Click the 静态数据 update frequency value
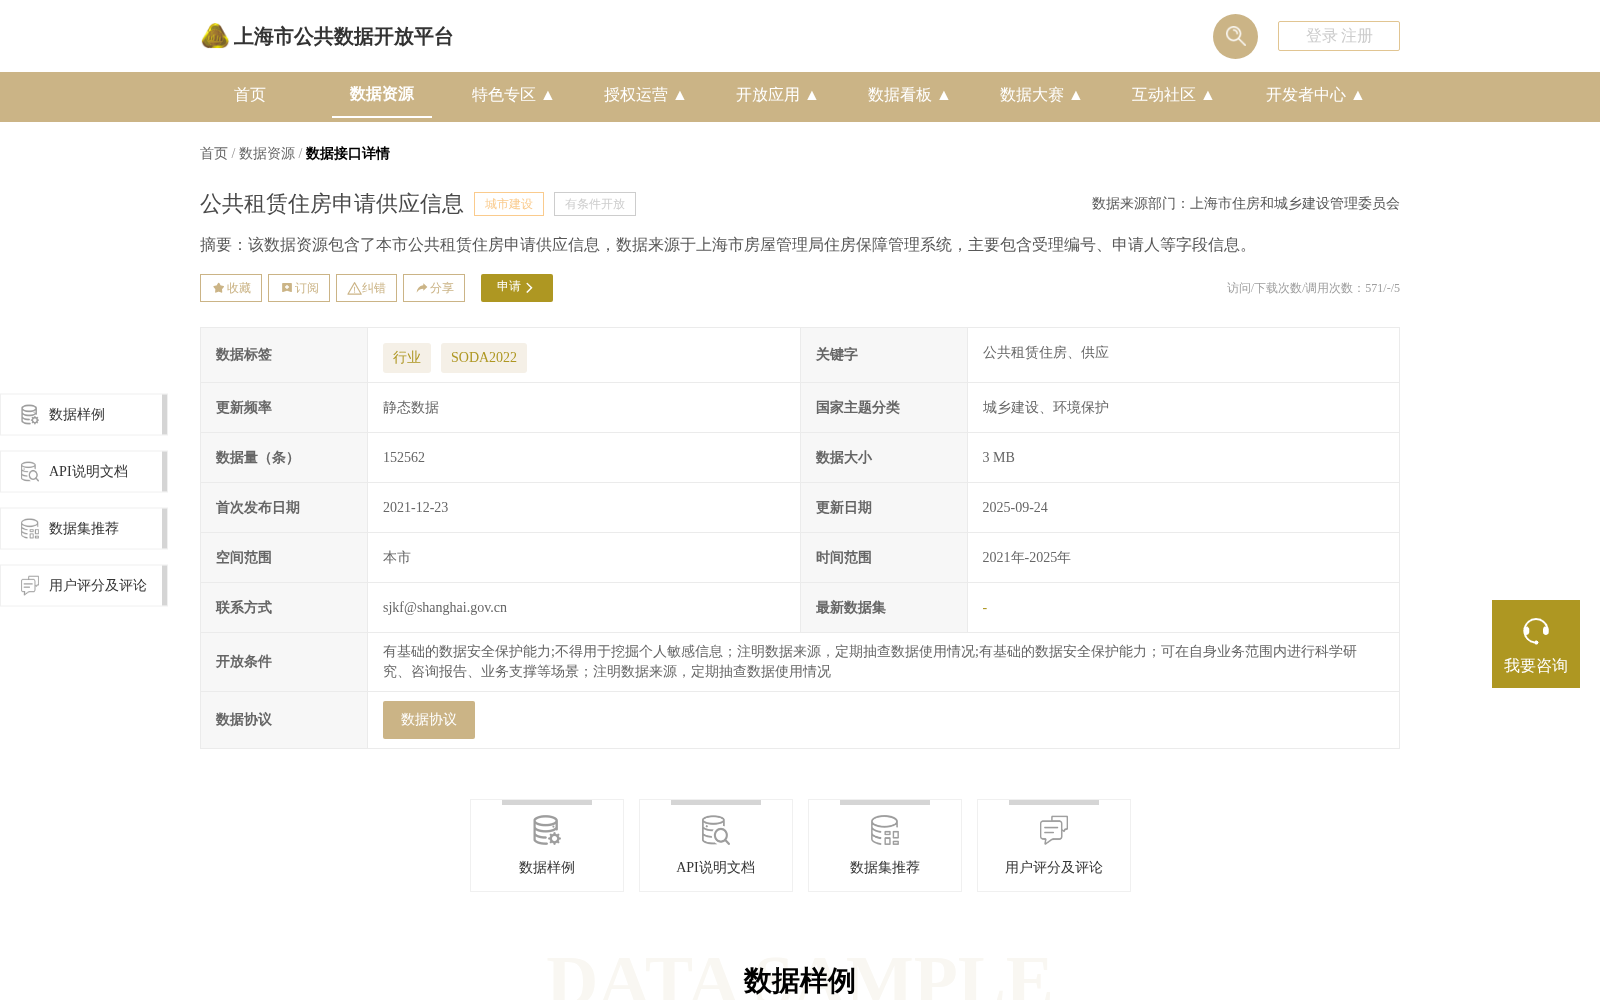 tap(411, 408)
